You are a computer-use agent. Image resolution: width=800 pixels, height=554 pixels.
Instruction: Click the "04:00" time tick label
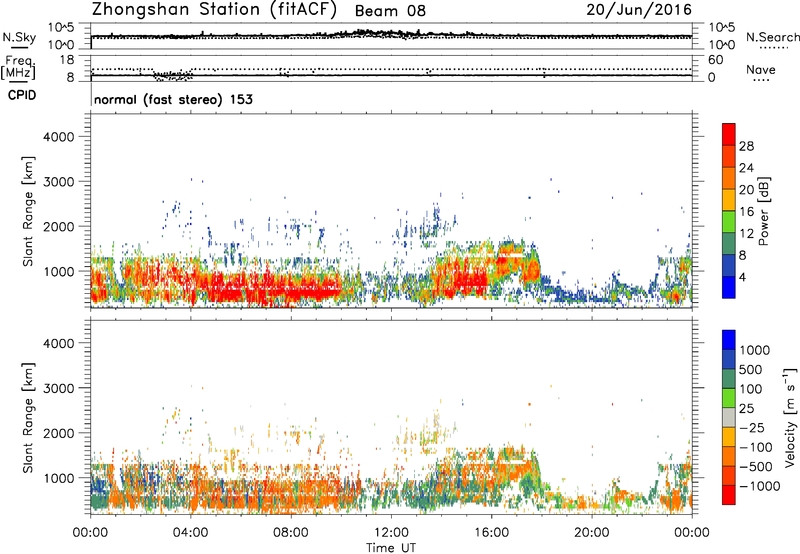pyautogui.click(x=191, y=533)
